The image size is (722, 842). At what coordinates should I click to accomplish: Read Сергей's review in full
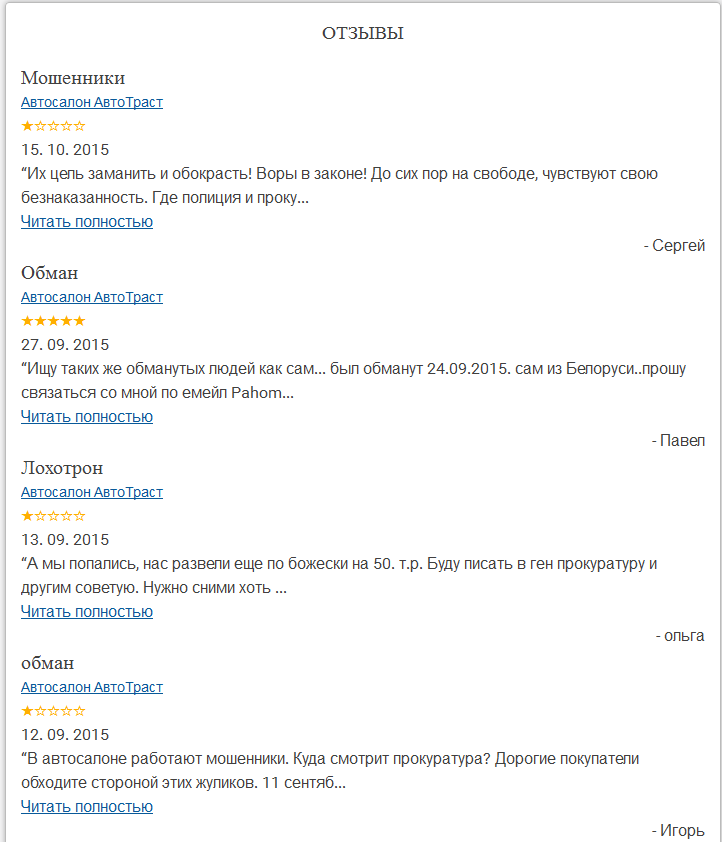[87, 221]
